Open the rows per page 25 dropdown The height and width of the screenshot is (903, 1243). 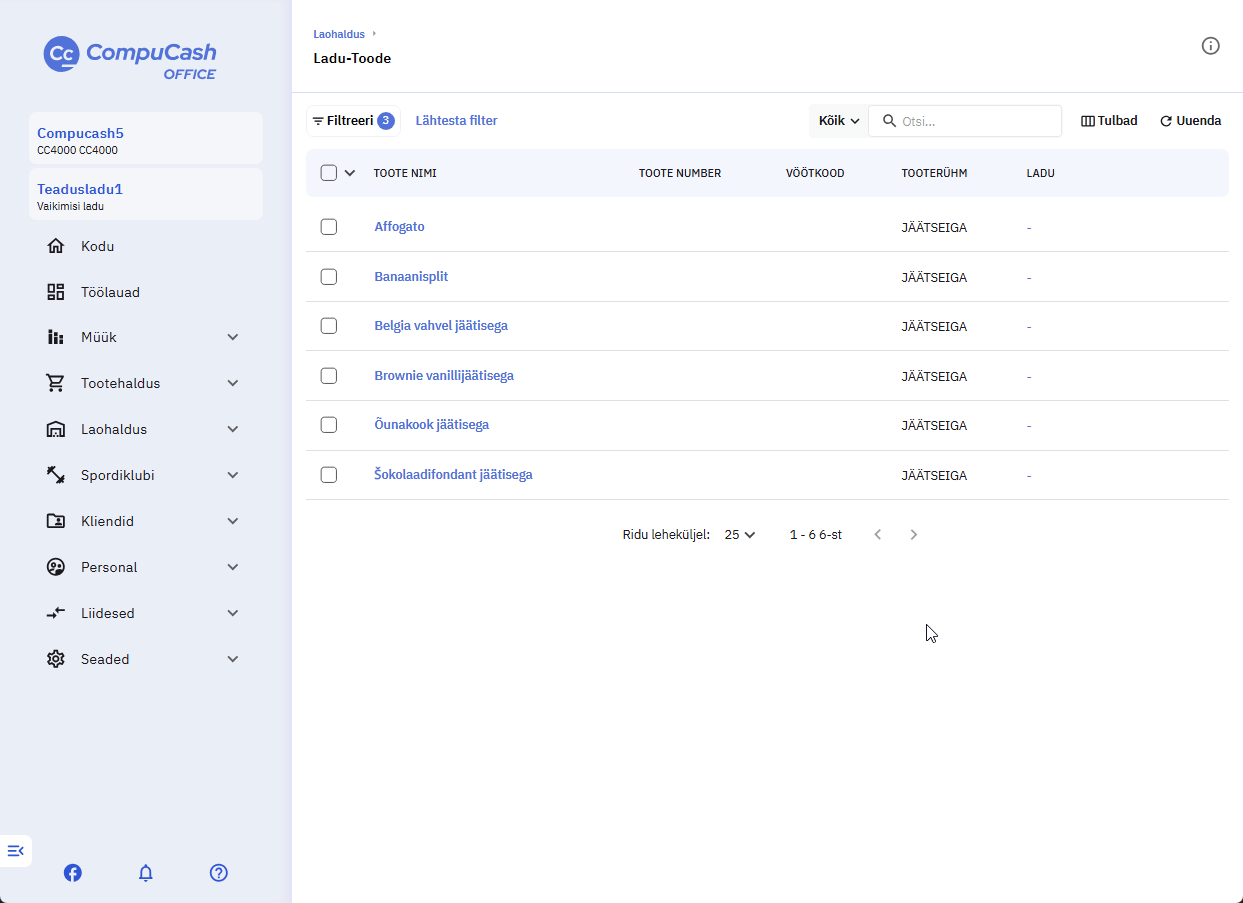[740, 535]
